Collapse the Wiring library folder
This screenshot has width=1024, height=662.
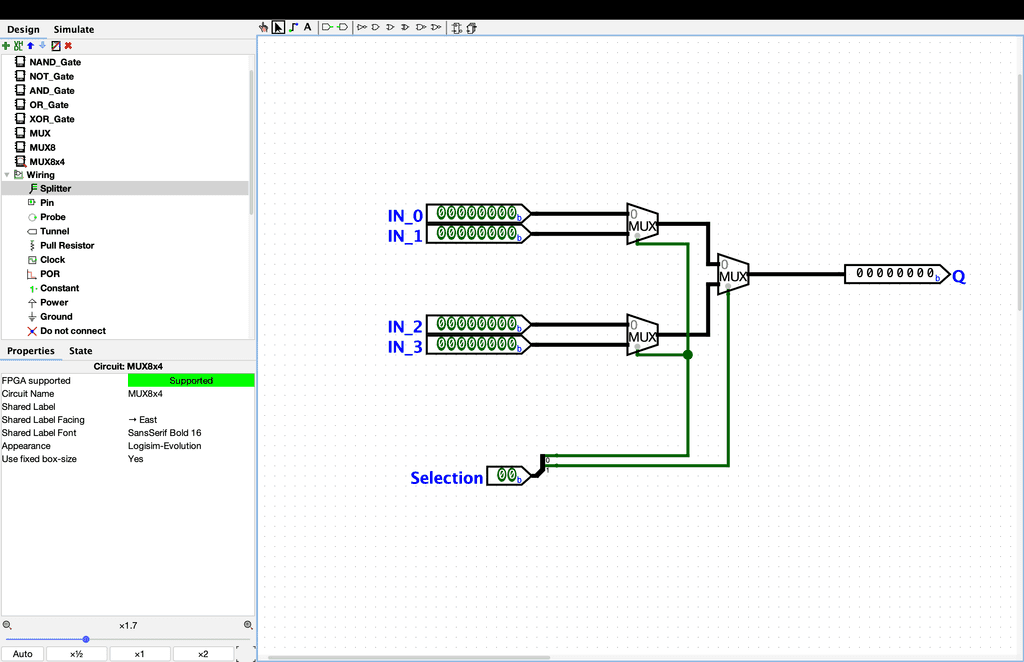coord(7,175)
